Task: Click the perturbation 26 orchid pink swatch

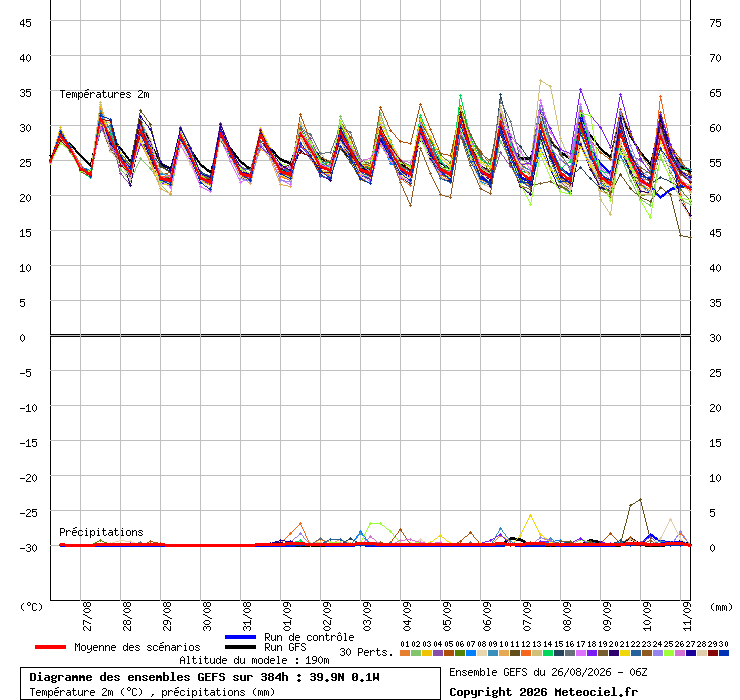Action: 680,653
